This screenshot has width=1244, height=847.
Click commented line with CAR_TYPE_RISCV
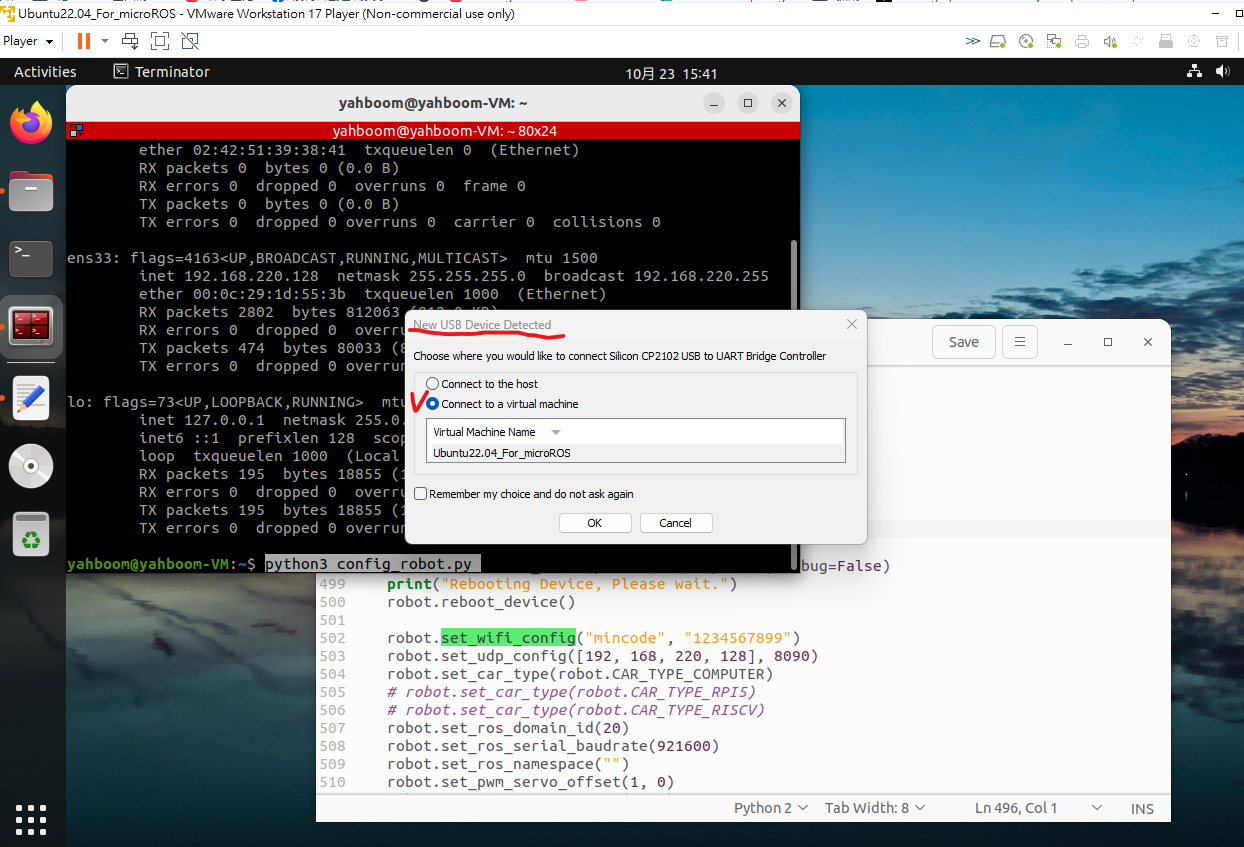(x=576, y=710)
